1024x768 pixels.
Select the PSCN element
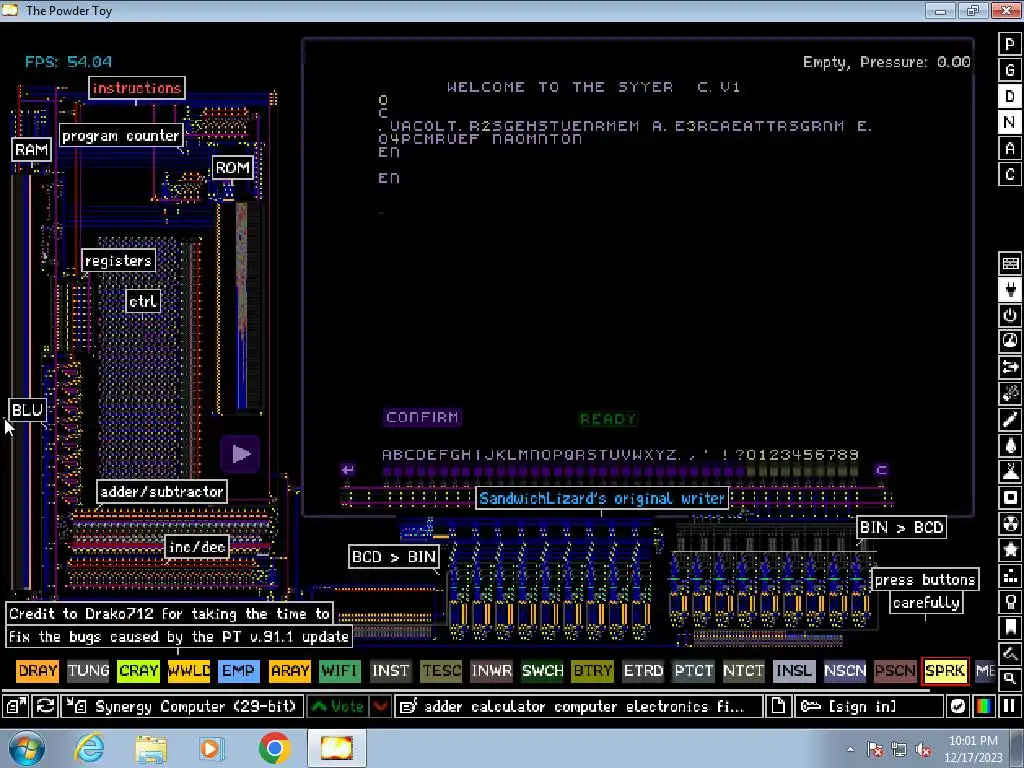click(x=895, y=671)
